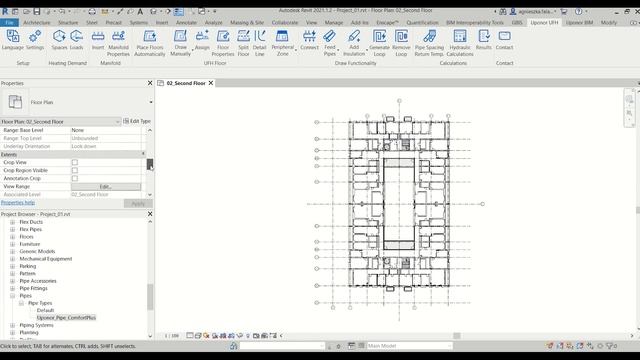Select the Default pipe type item
Screen dimensions: 640x360
[x=45, y=310]
